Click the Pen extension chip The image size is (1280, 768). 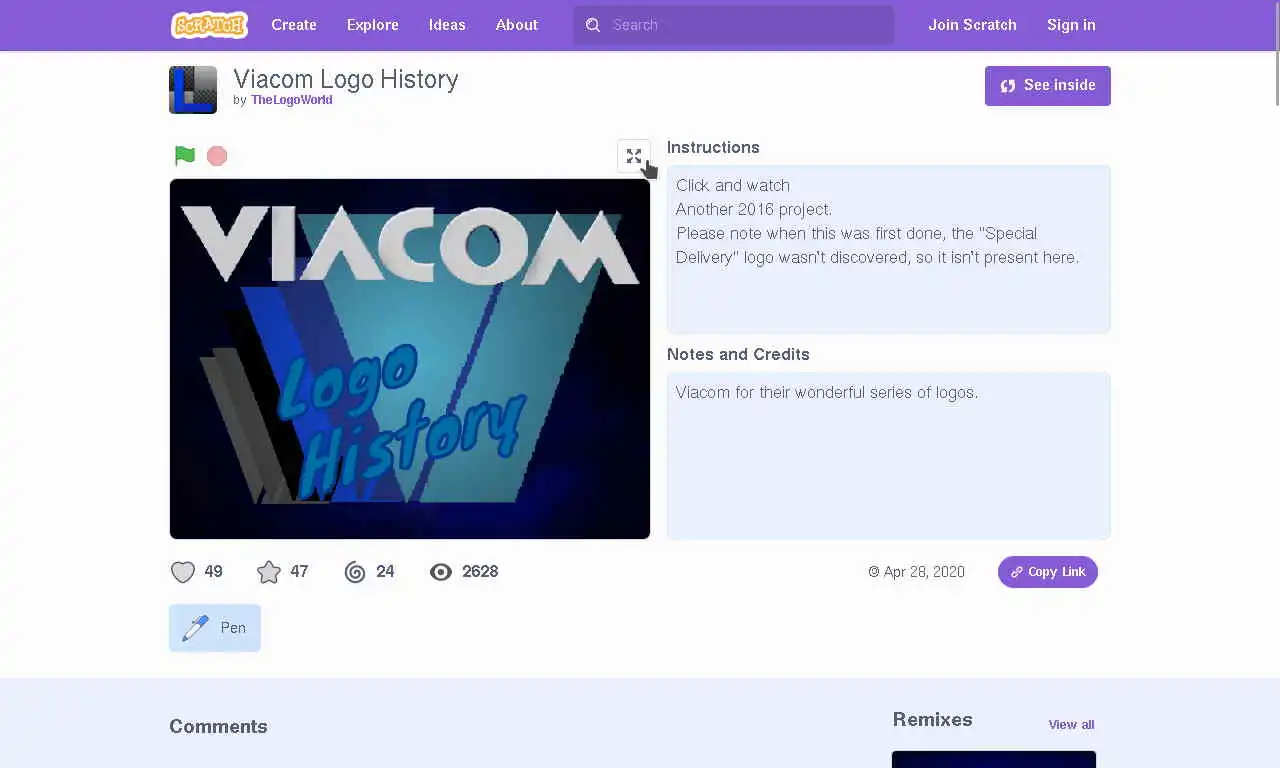pyautogui.click(x=215, y=628)
